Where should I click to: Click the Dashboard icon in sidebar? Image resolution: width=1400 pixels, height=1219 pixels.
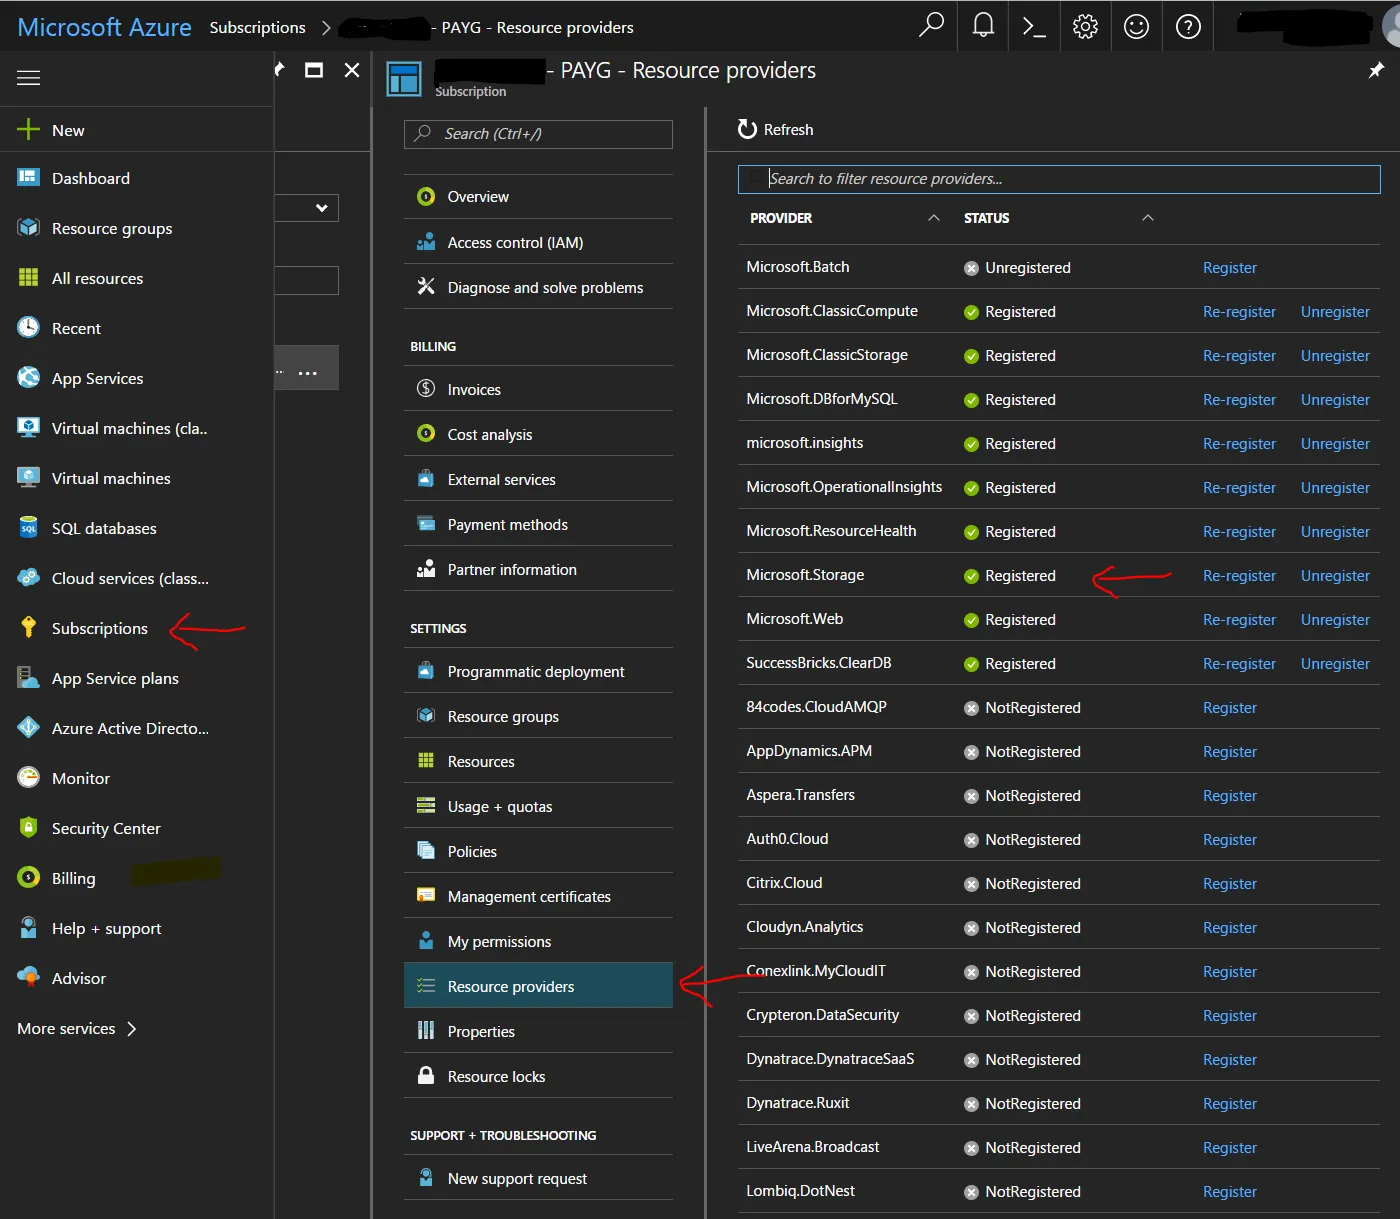(x=28, y=178)
